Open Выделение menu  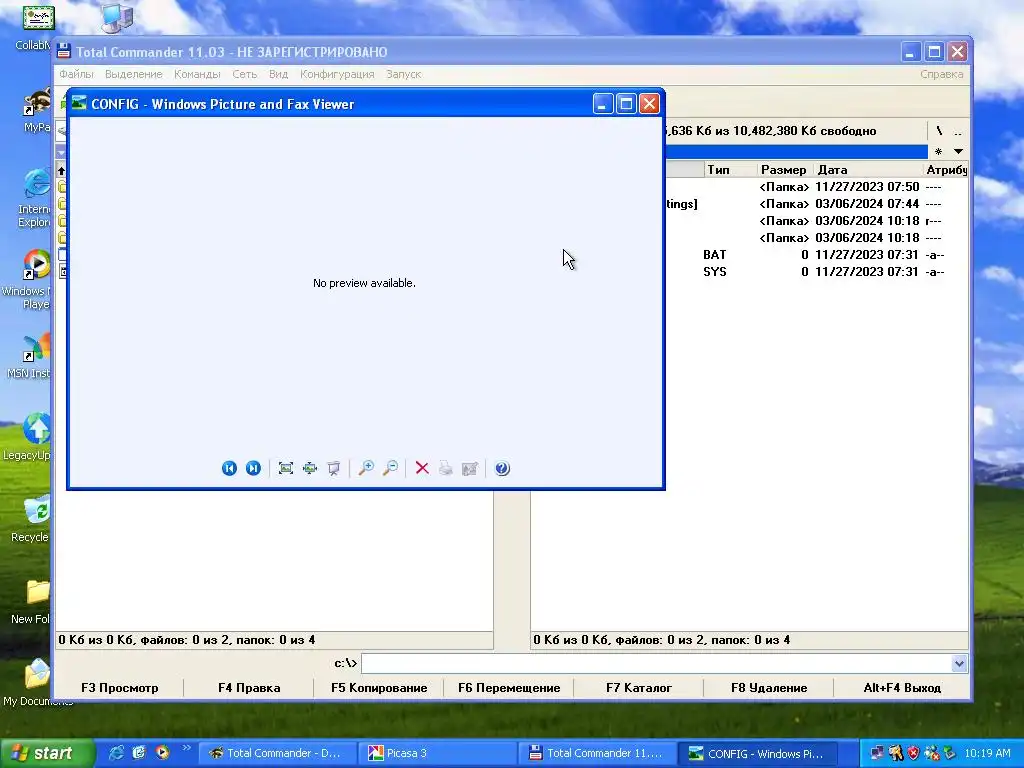coord(134,74)
